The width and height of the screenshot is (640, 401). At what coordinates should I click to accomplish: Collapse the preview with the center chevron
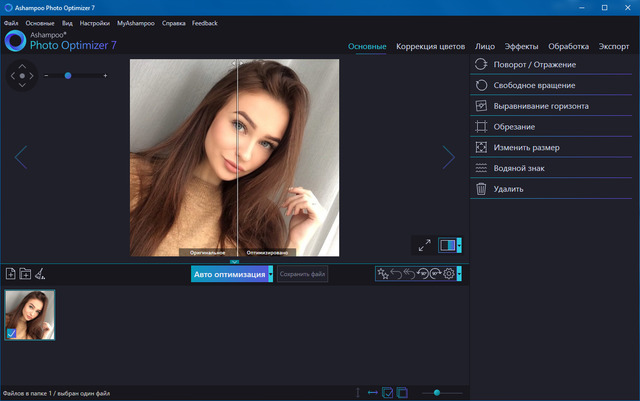[x=234, y=262]
